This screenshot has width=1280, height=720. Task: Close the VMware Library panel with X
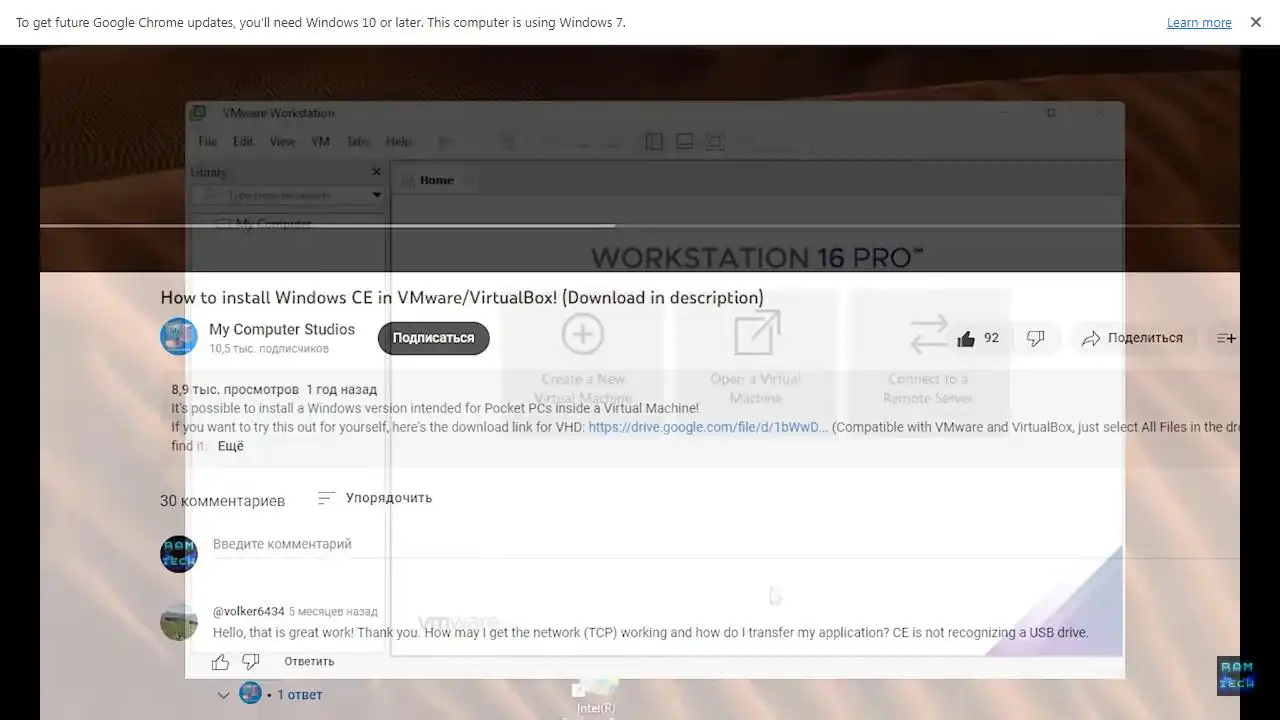pos(376,172)
